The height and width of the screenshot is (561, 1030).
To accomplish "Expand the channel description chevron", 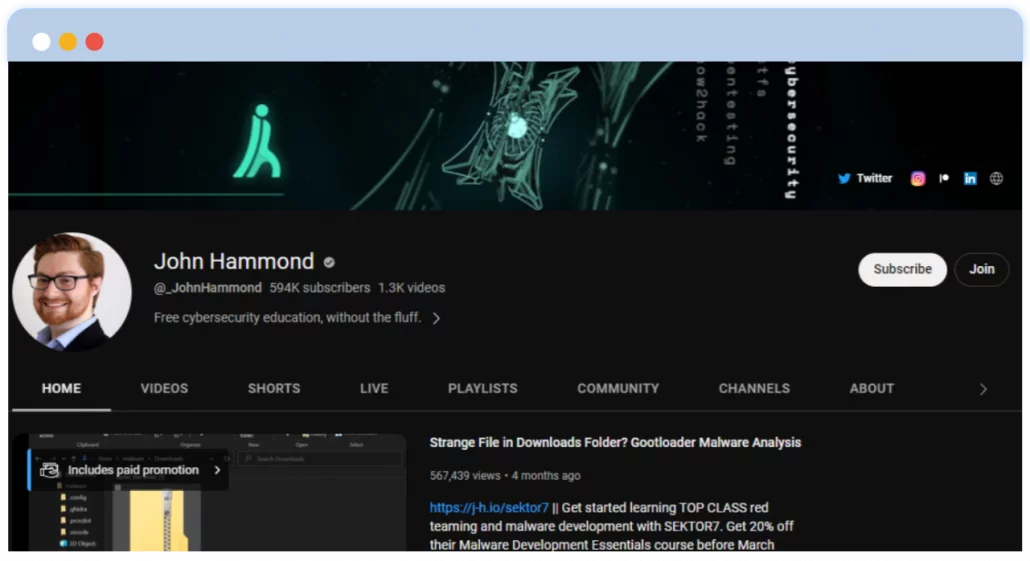I will point(436,318).
